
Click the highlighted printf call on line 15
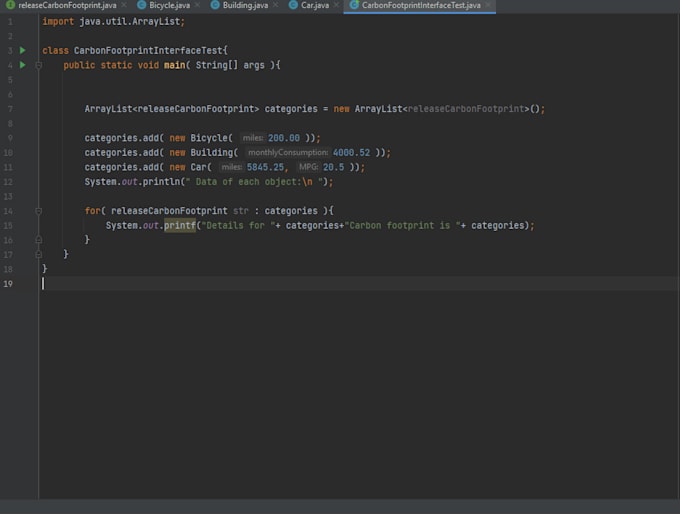180,226
